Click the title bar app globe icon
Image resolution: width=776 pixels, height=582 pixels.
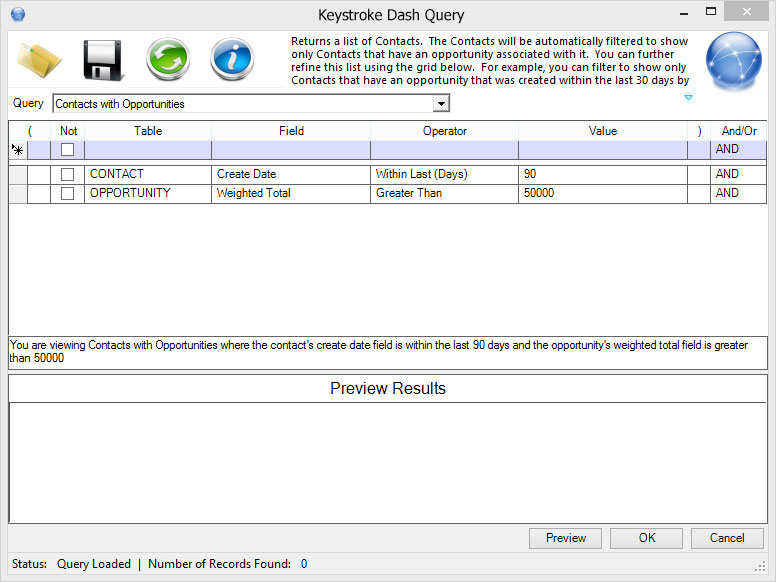pos(18,14)
